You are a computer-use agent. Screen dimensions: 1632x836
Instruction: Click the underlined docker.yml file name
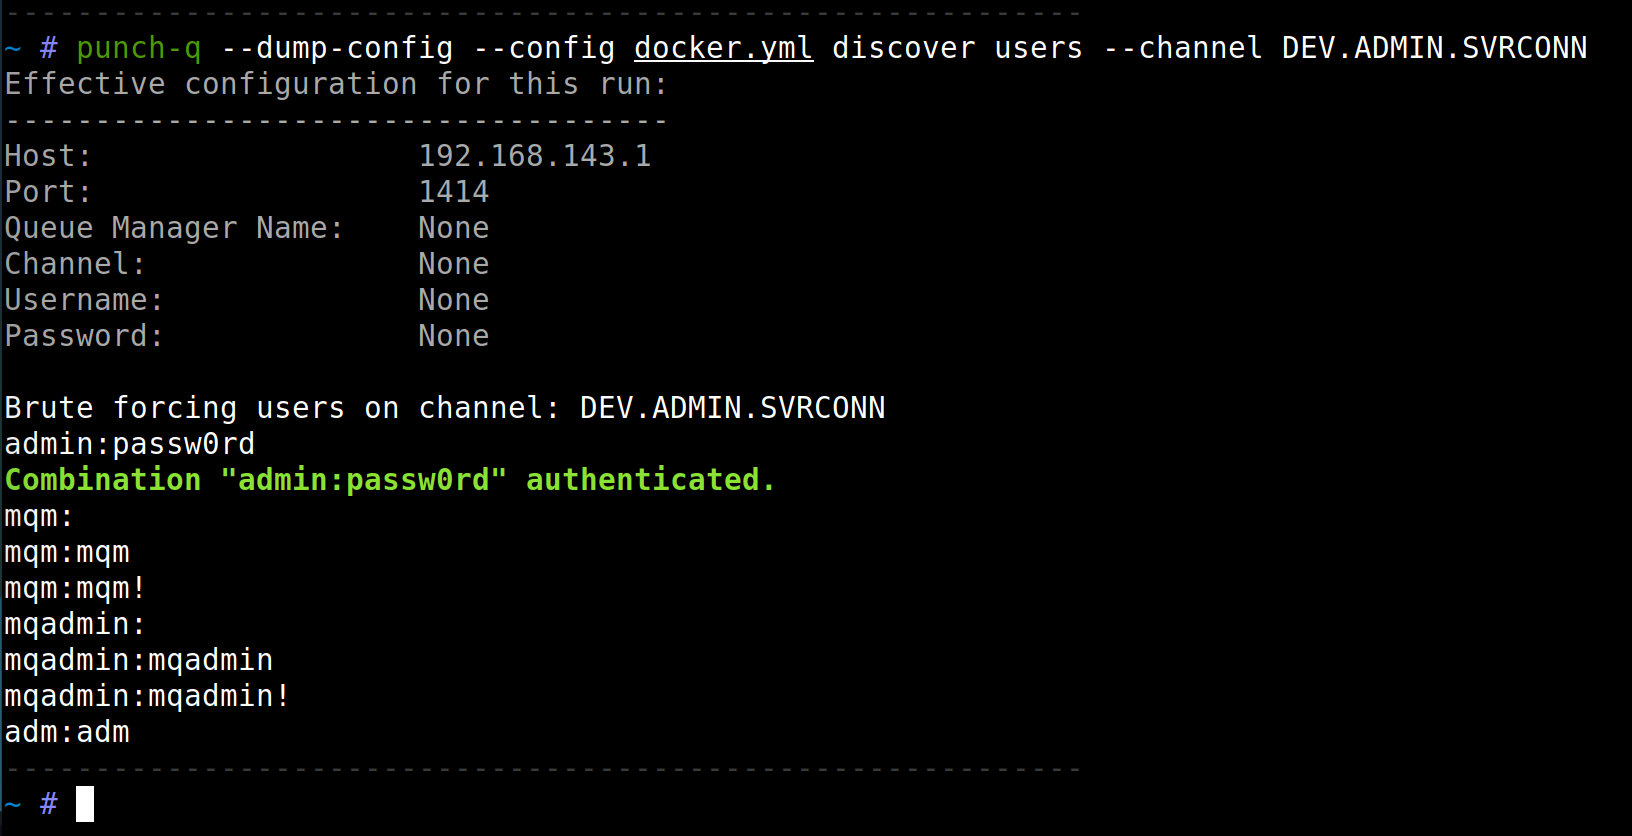coord(723,48)
